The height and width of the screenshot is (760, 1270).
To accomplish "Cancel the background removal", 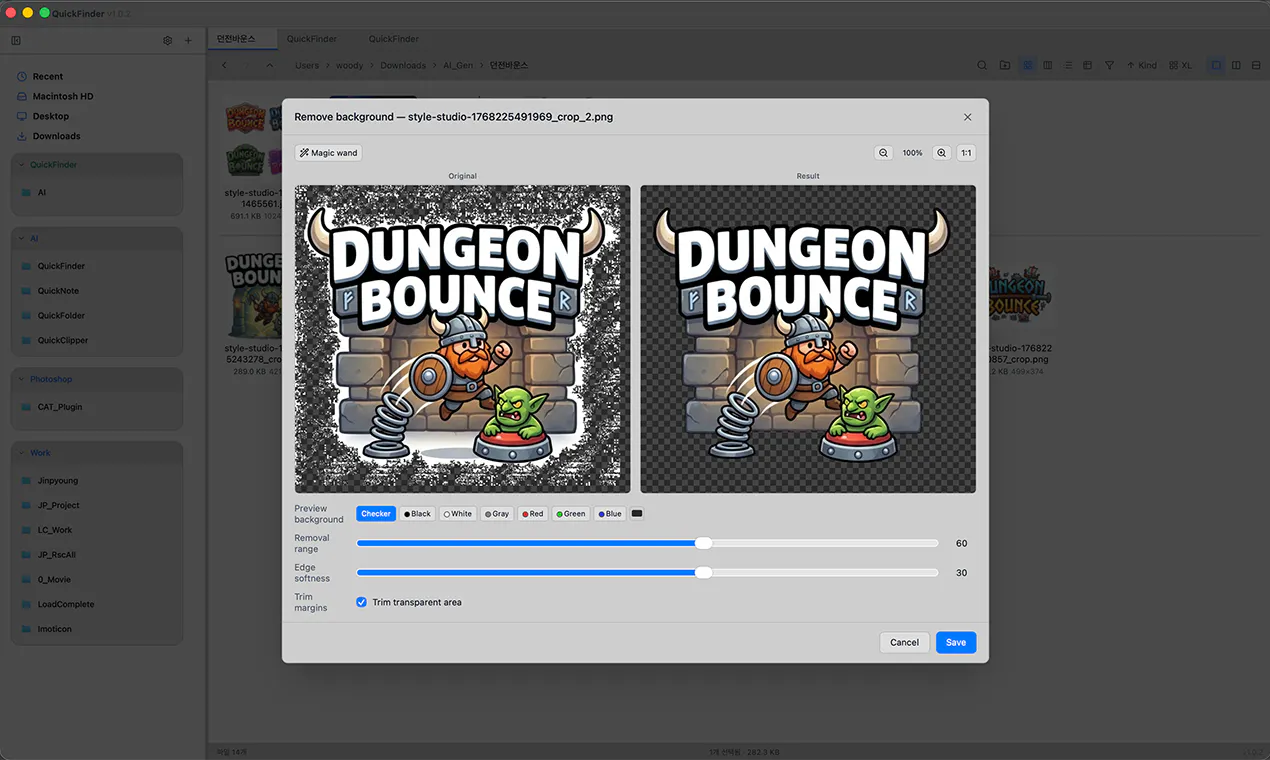I will point(904,643).
